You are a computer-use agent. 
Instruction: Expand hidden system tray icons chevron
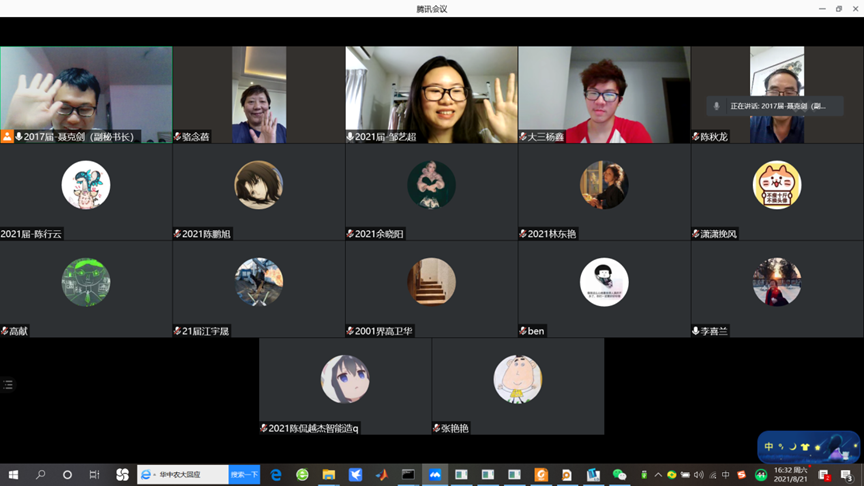(x=658, y=475)
